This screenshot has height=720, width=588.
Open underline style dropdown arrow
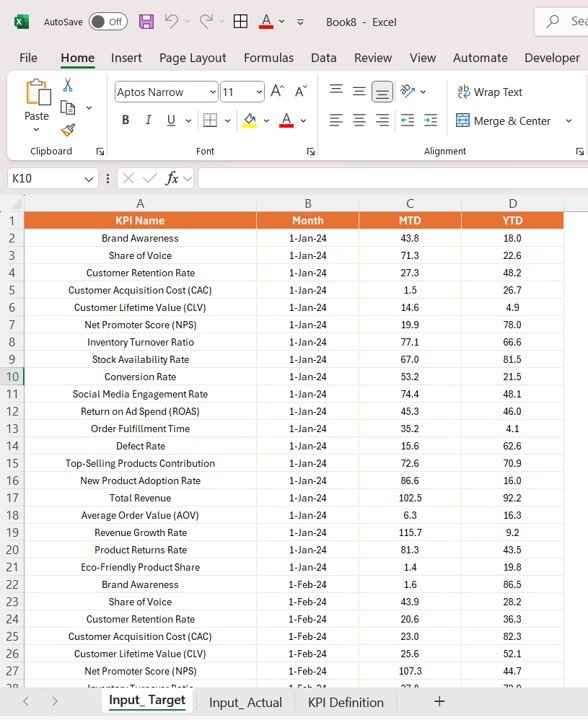[x=188, y=120]
